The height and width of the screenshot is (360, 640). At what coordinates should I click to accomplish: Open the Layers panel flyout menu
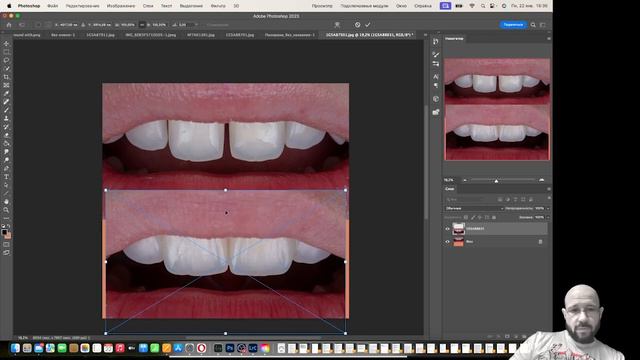click(549, 189)
